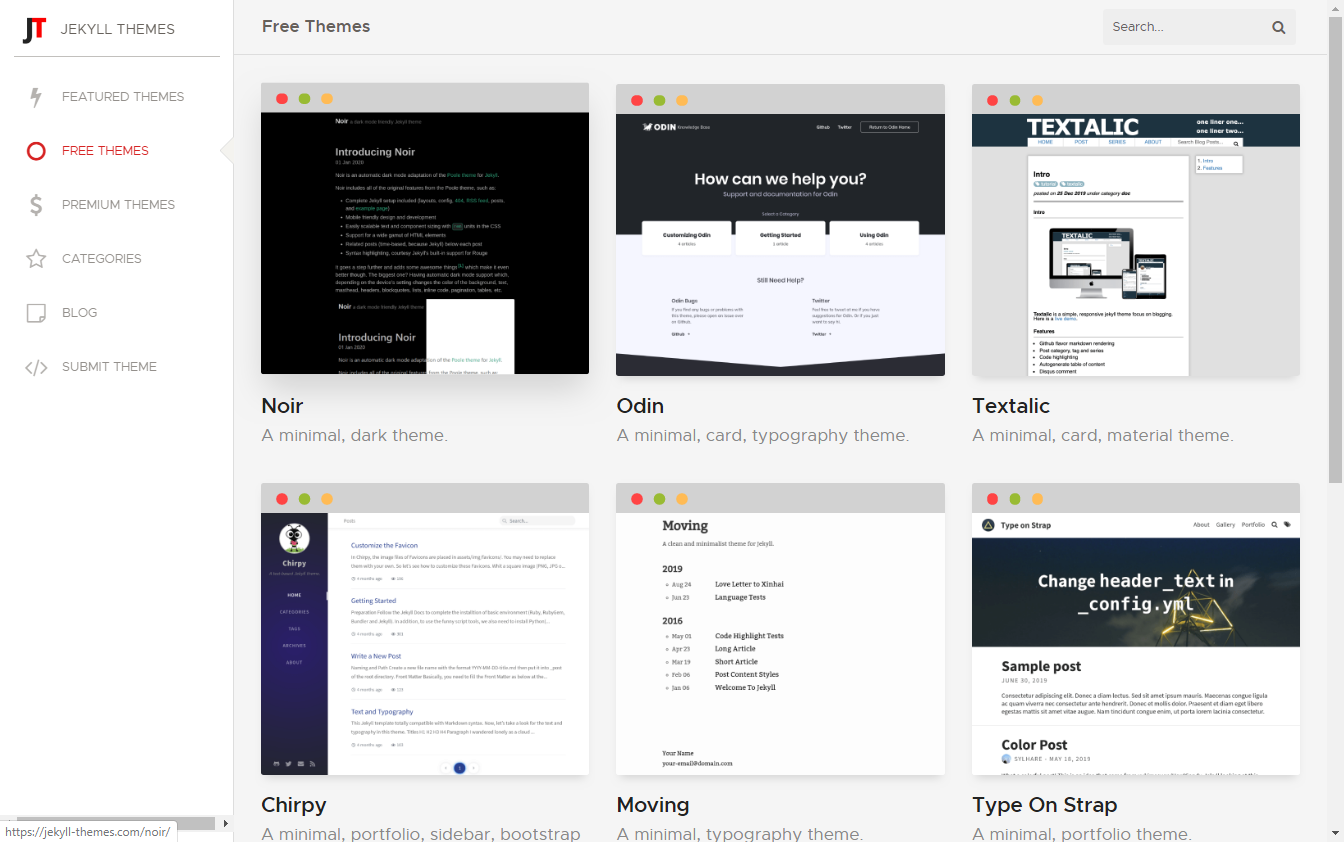Click the 'A minimal, dark theme.' description
This screenshot has height=842, width=1344.
354,436
